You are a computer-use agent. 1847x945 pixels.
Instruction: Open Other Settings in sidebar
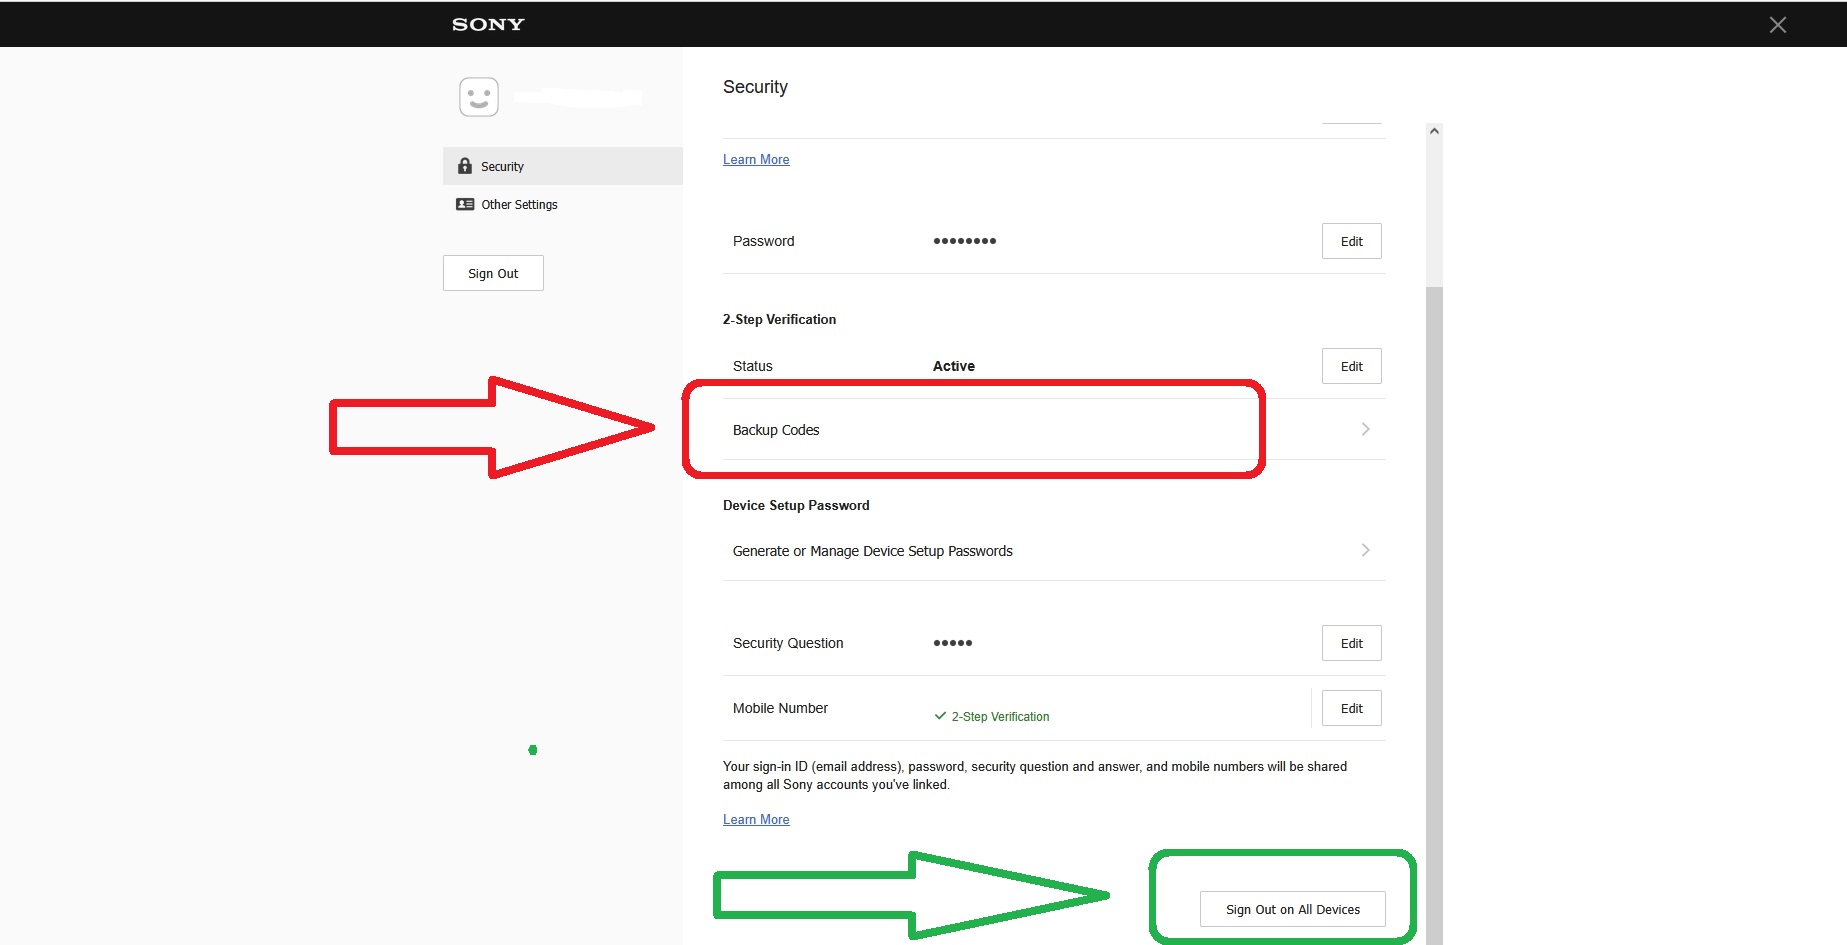click(563, 204)
